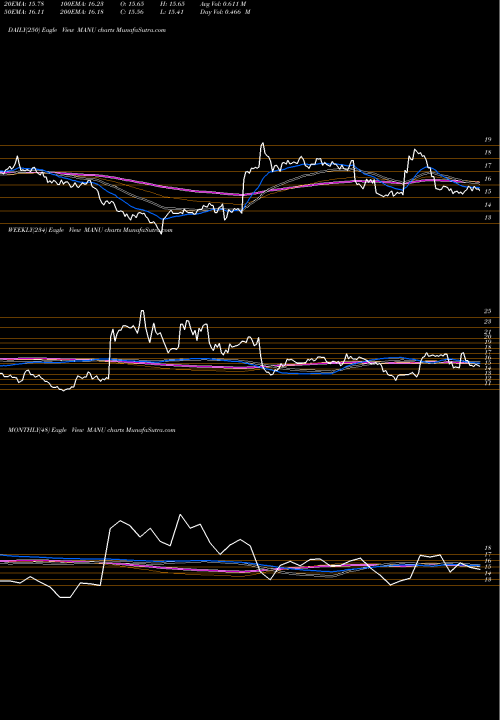Click the 16 price label on monthly chart
The height and width of the screenshot is (720, 500).
488,561
